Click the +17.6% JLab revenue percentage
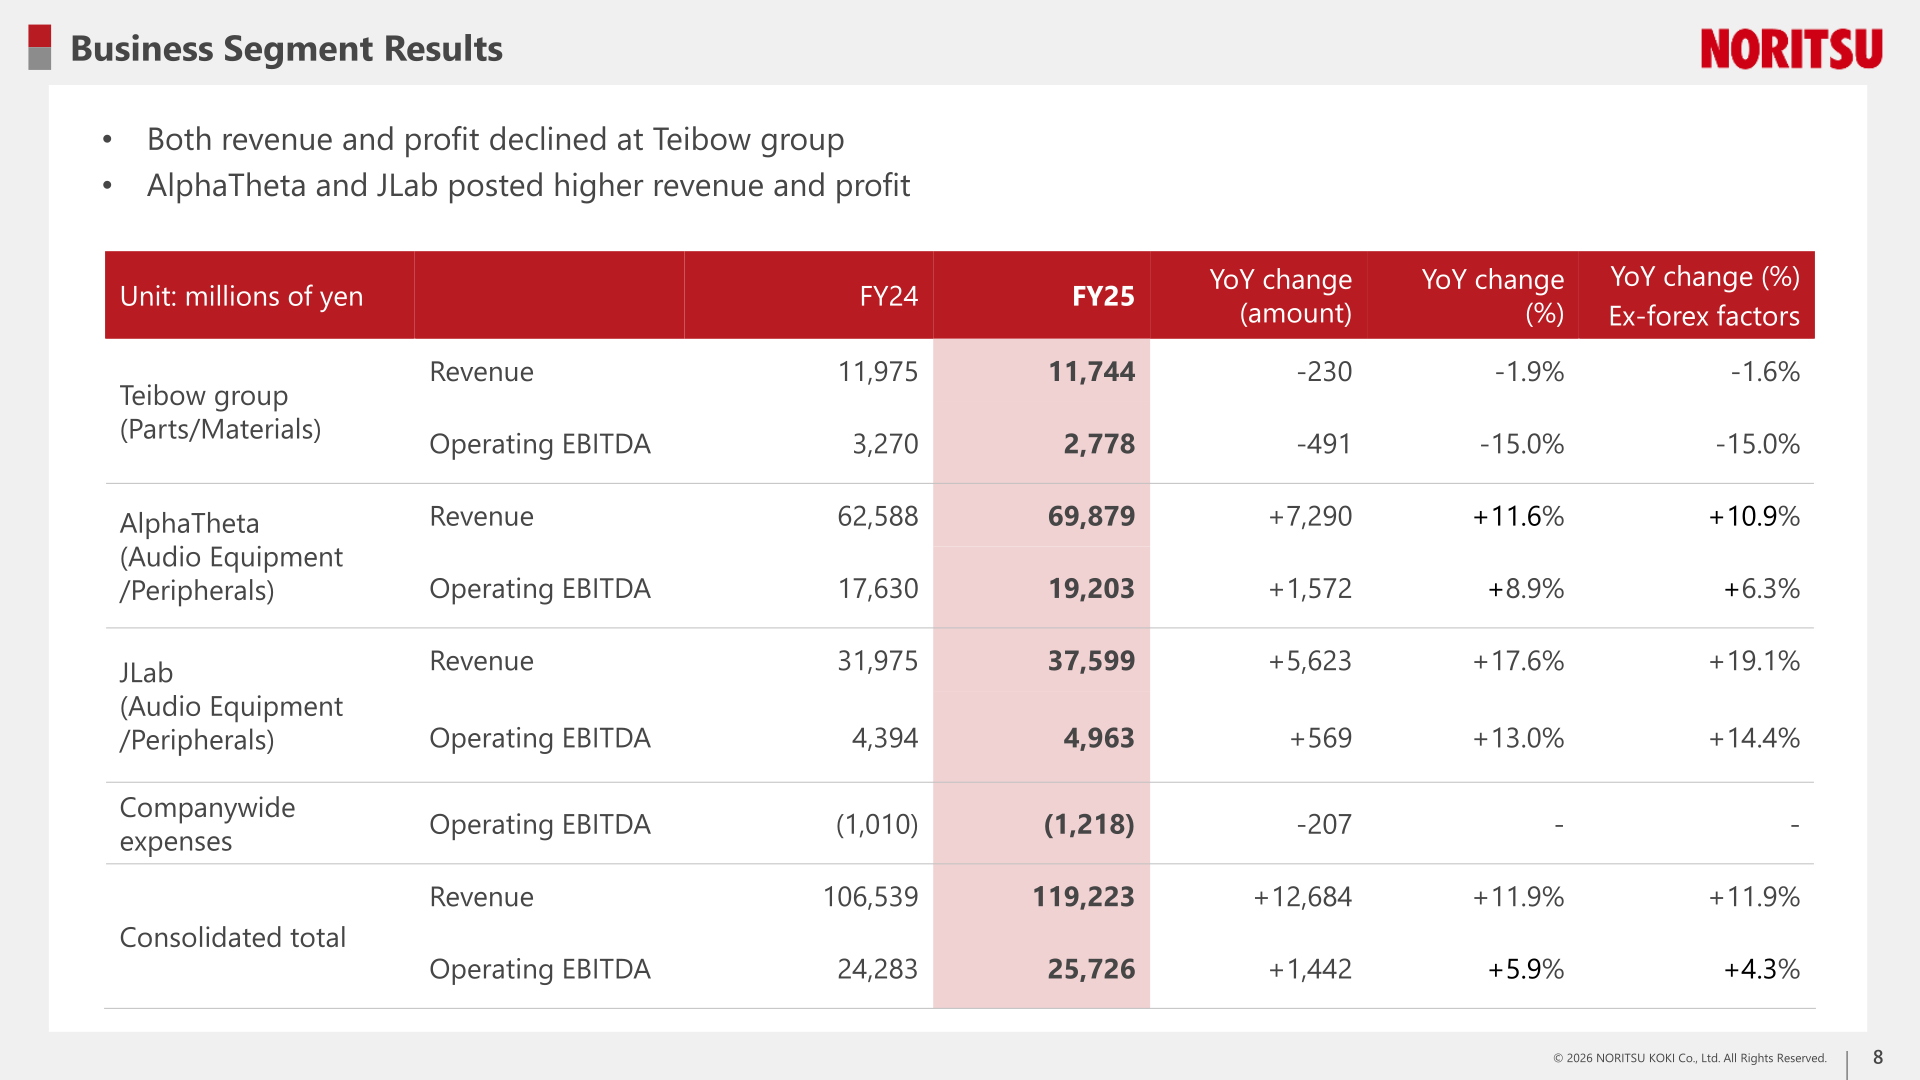The width and height of the screenshot is (1920, 1080). (x=1518, y=661)
